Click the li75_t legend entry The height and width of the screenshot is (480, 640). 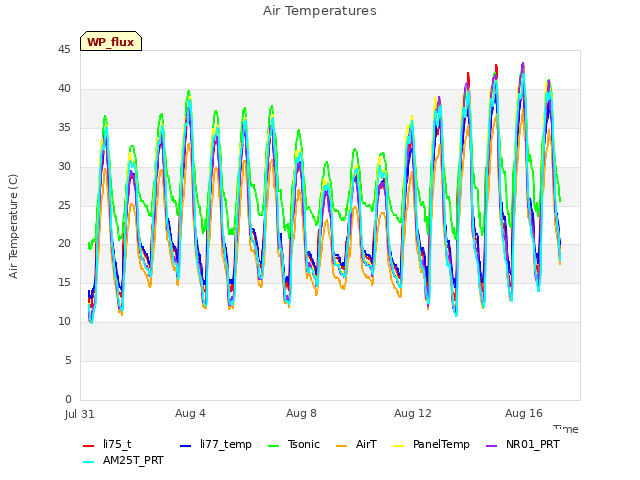(x=107, y=444)
